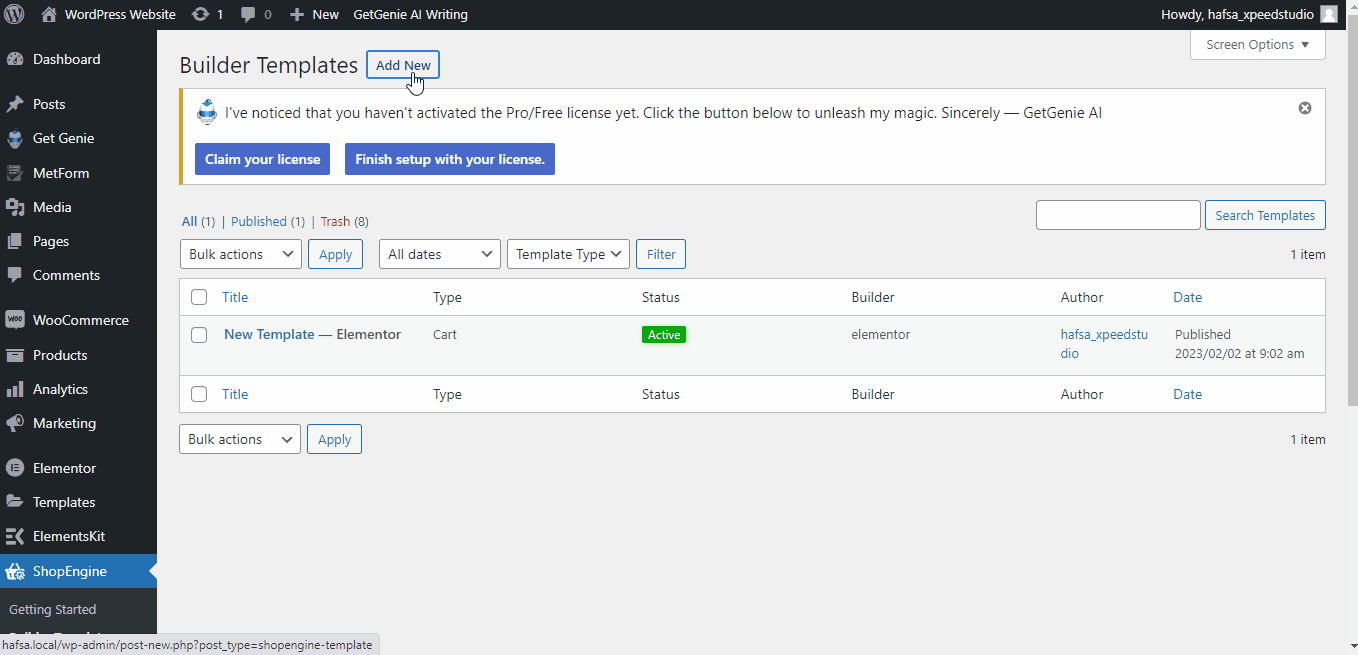Click the elementor builder cell
Image resolution: width=1358 pixels, height=655 pixels.
coord(881,334)
